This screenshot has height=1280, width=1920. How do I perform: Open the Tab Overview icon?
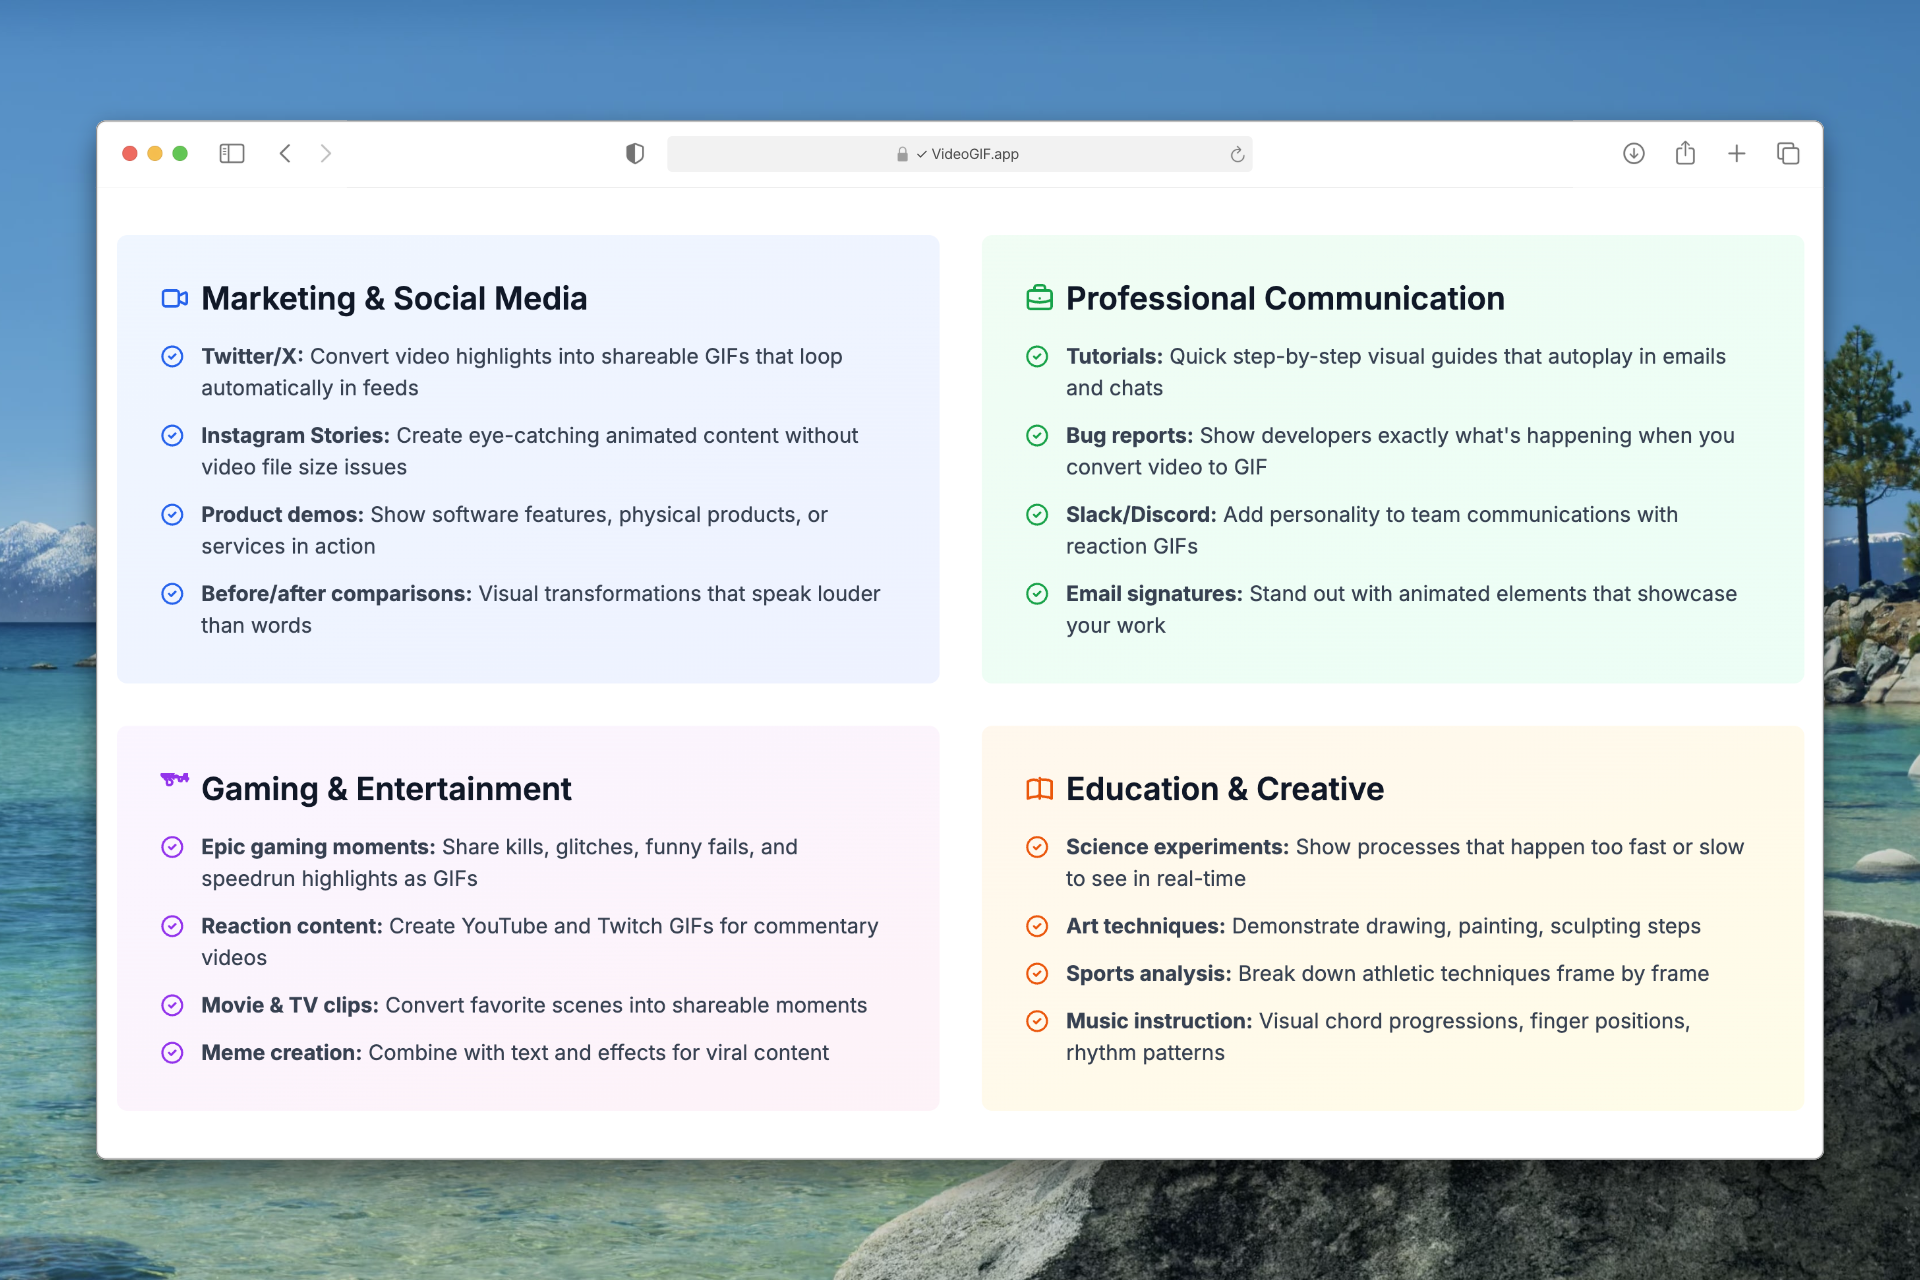pyautogui.click(x=1788, y=154)
